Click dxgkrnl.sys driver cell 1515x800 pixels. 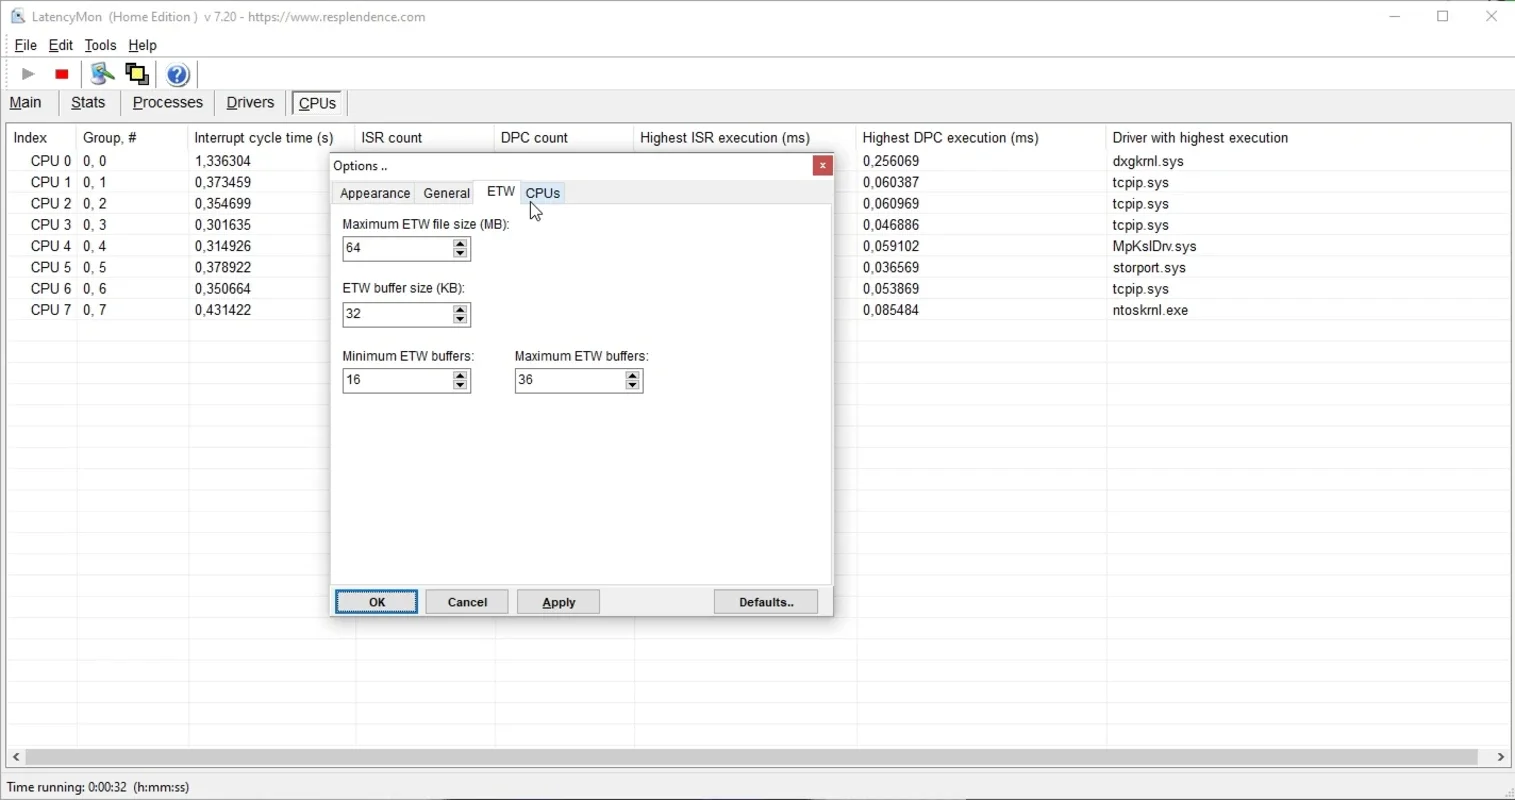[x=1148, y=161]
